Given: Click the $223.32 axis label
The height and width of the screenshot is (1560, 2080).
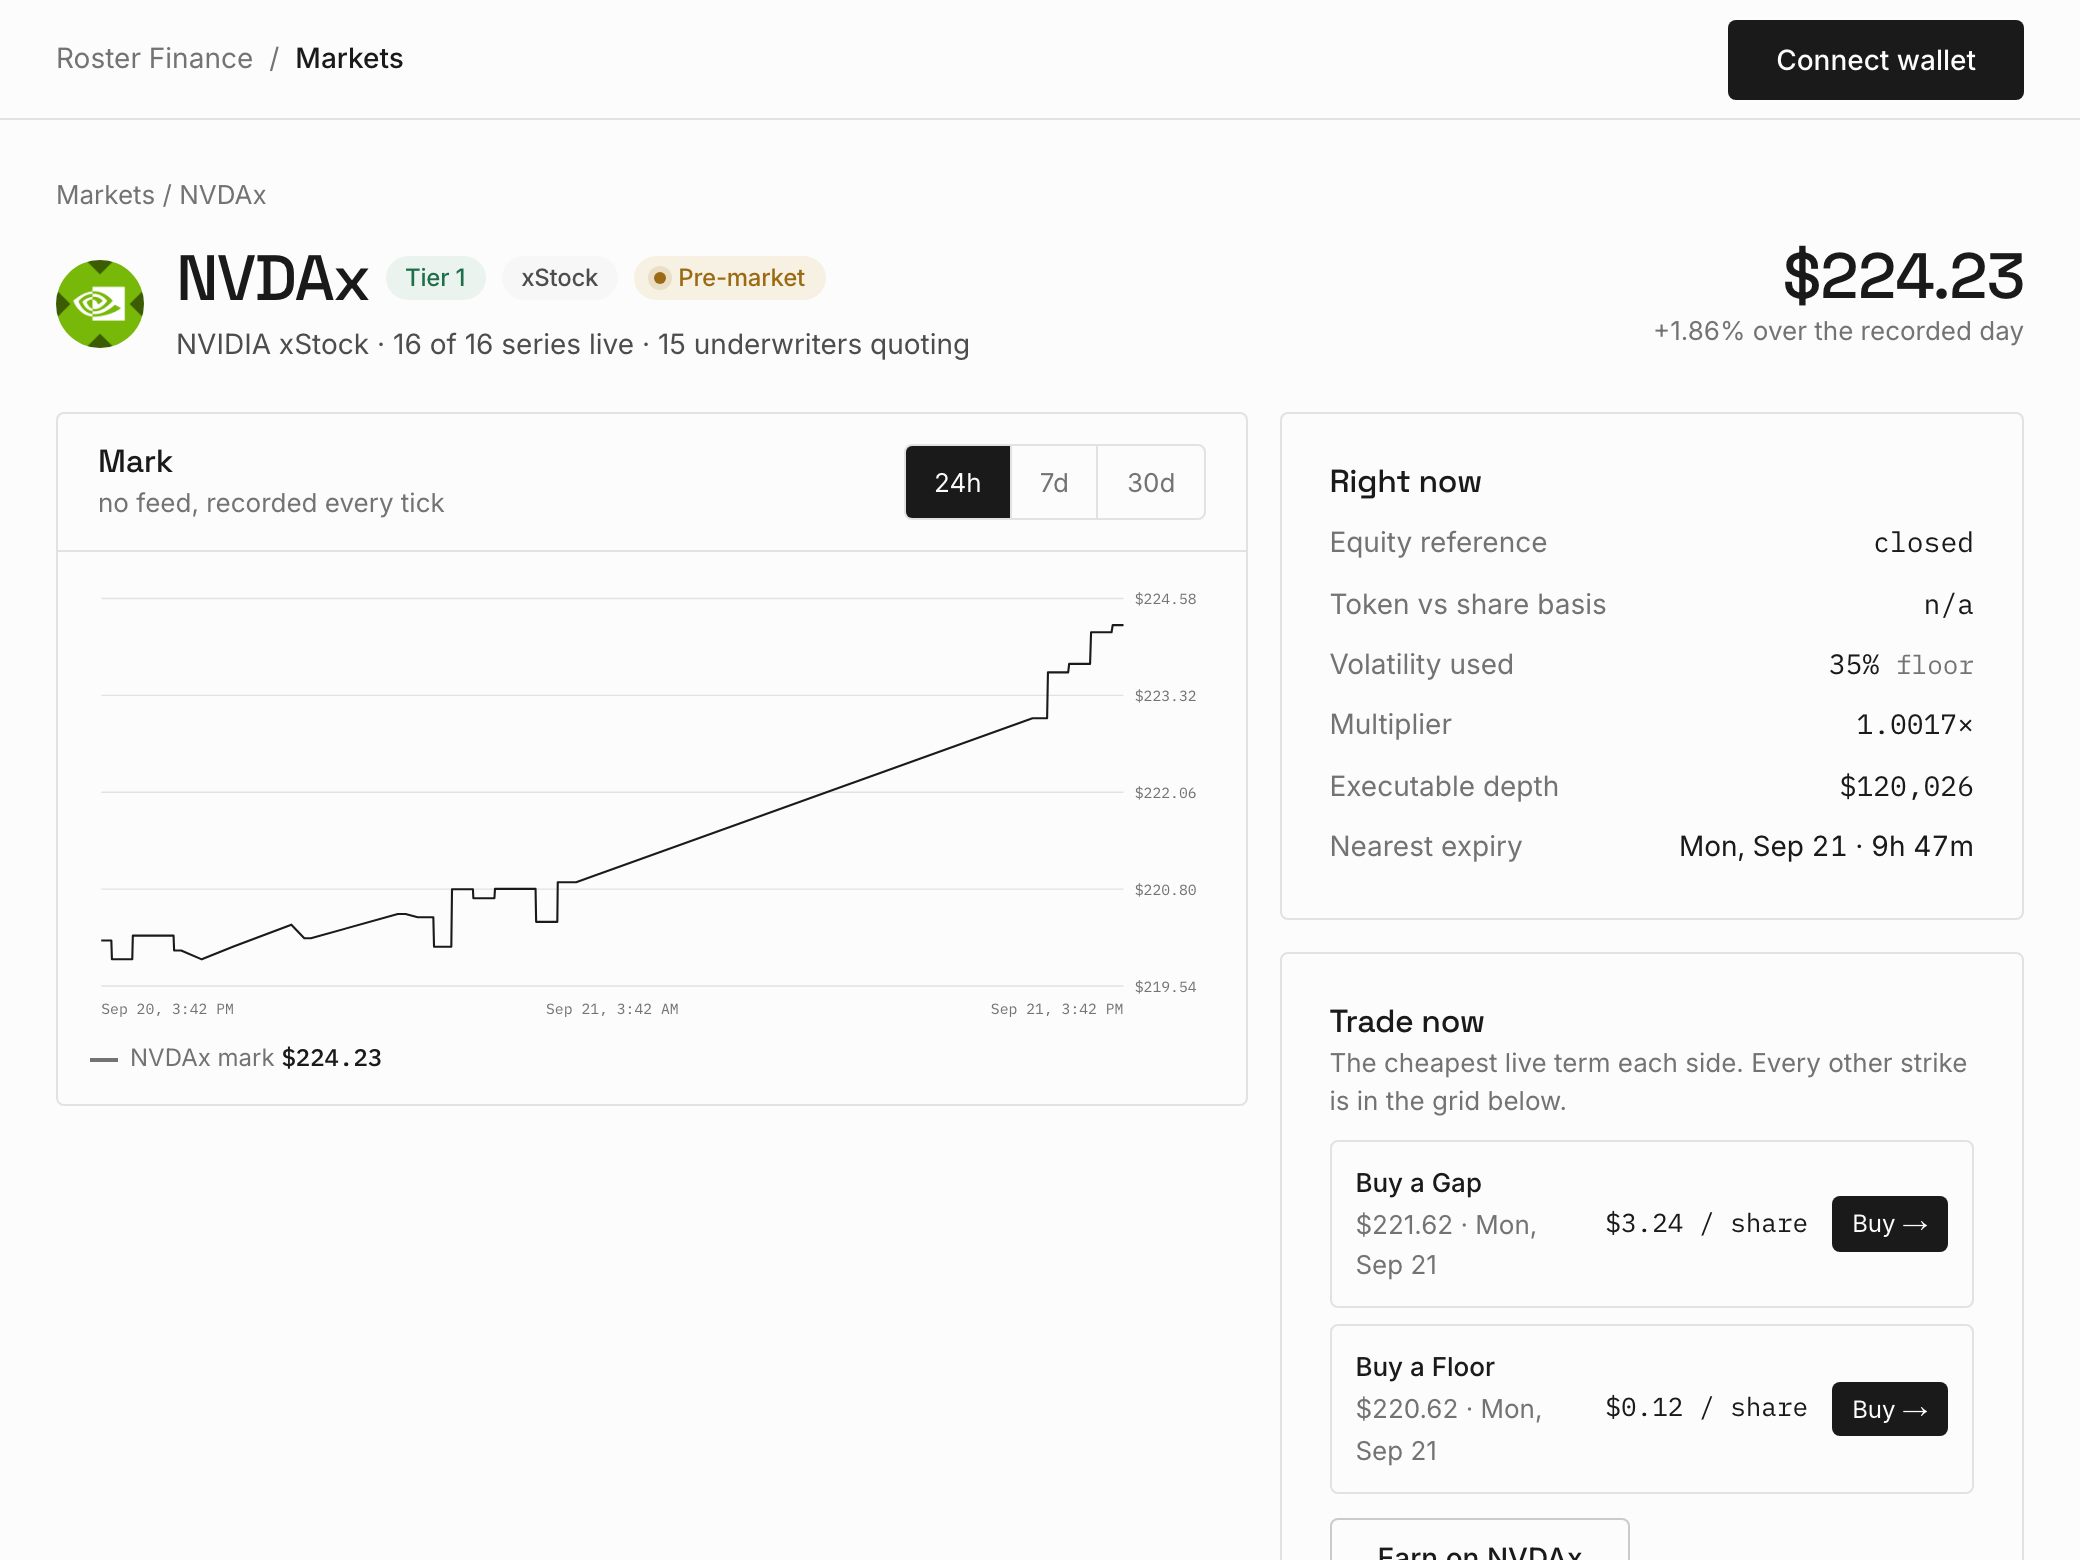Looking at the screenshot, I should [x=1165, y=696].
